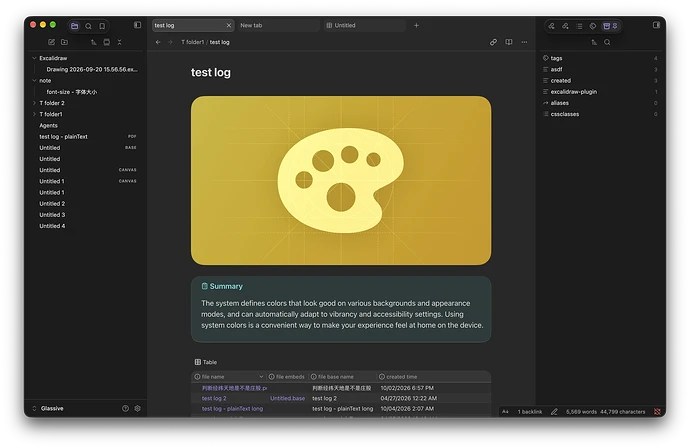This screenshot has height=448, width=690.
Task: Open the backlinks panel icon
Action: click(551, 26)
